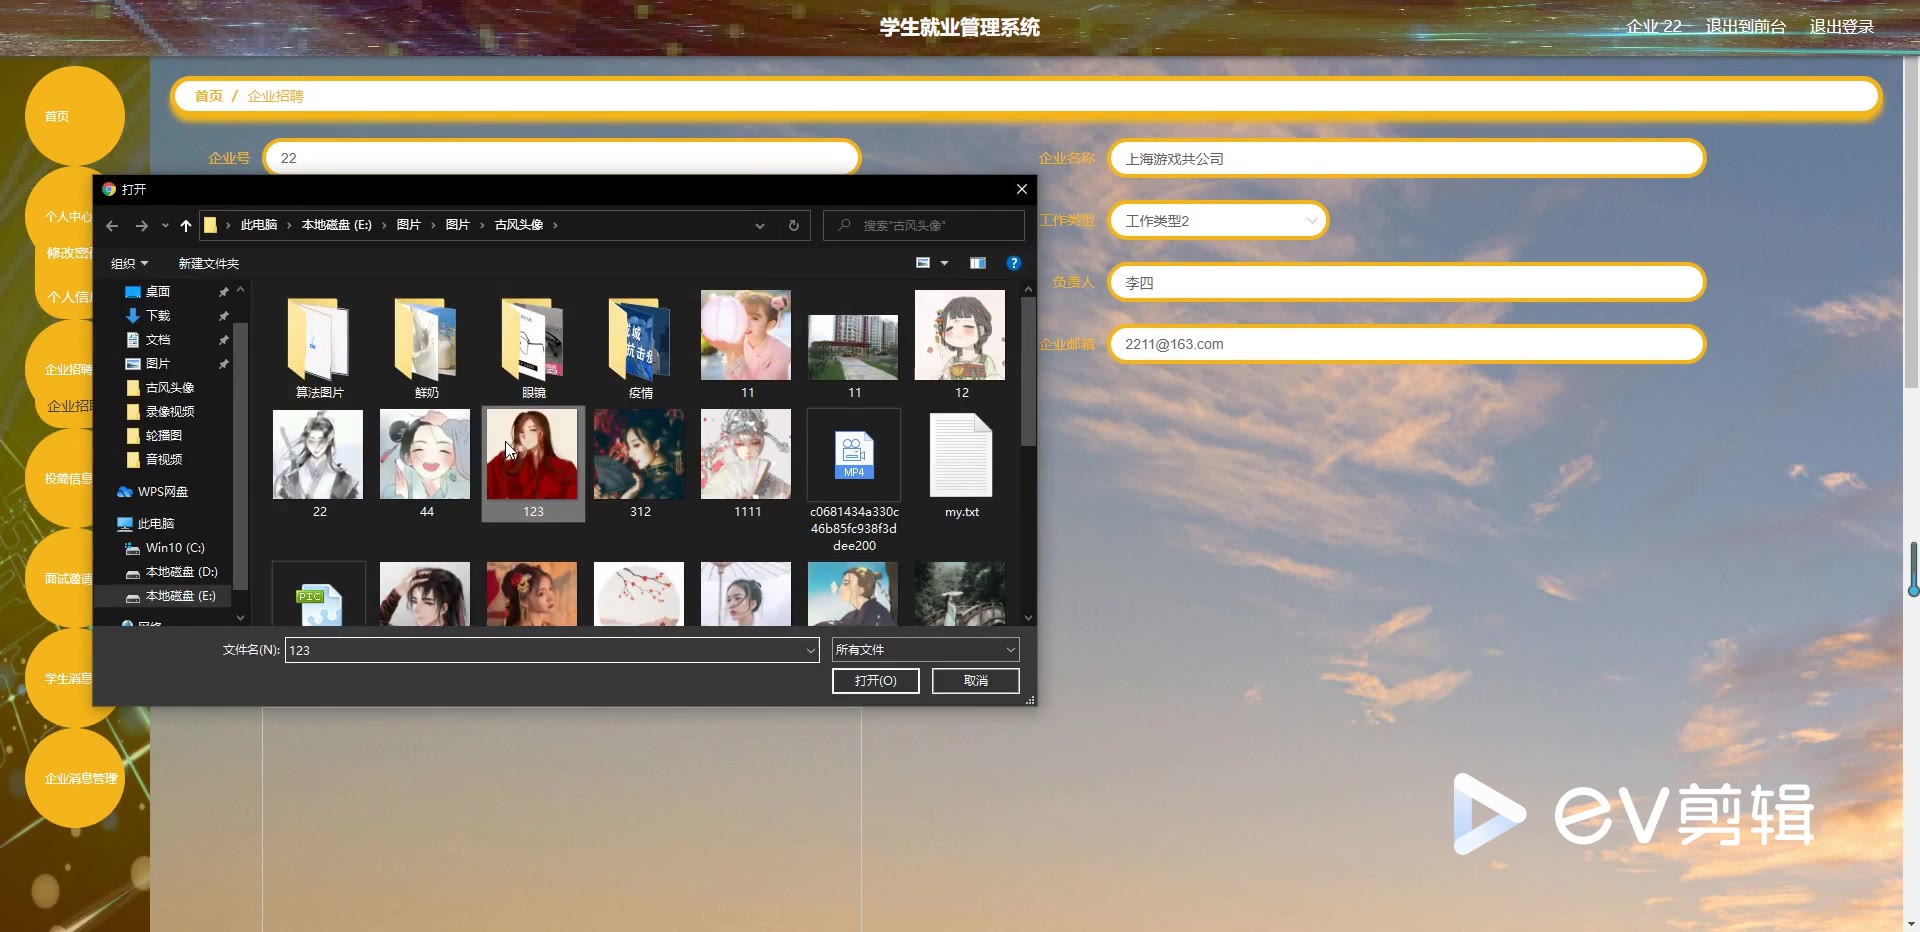Click 退出登录 link
This screenshot has height=932, width=1920.
click(1842, 27)
